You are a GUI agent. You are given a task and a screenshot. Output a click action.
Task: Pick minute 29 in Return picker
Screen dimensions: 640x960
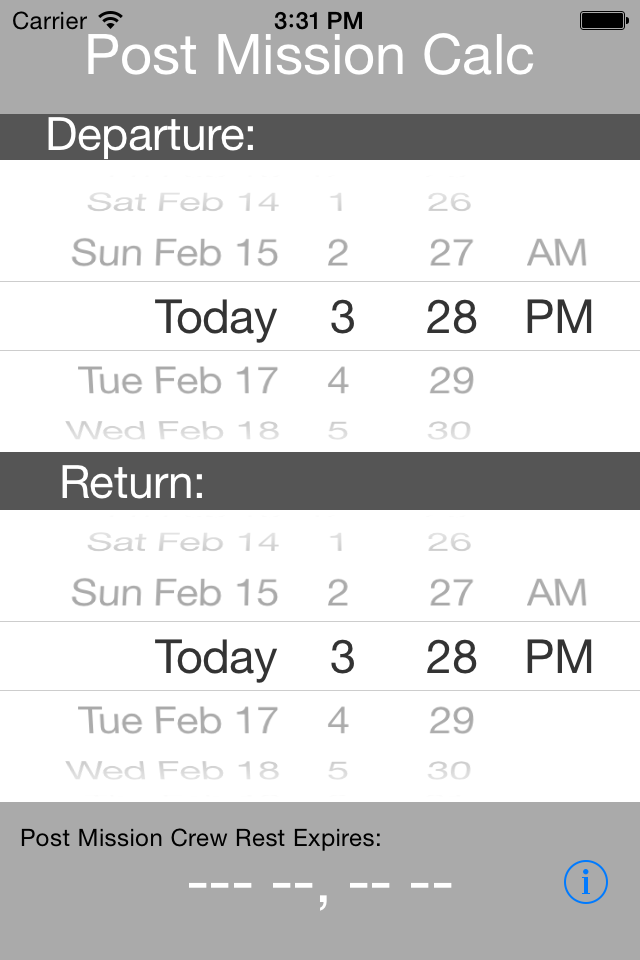tap(451, 721)
